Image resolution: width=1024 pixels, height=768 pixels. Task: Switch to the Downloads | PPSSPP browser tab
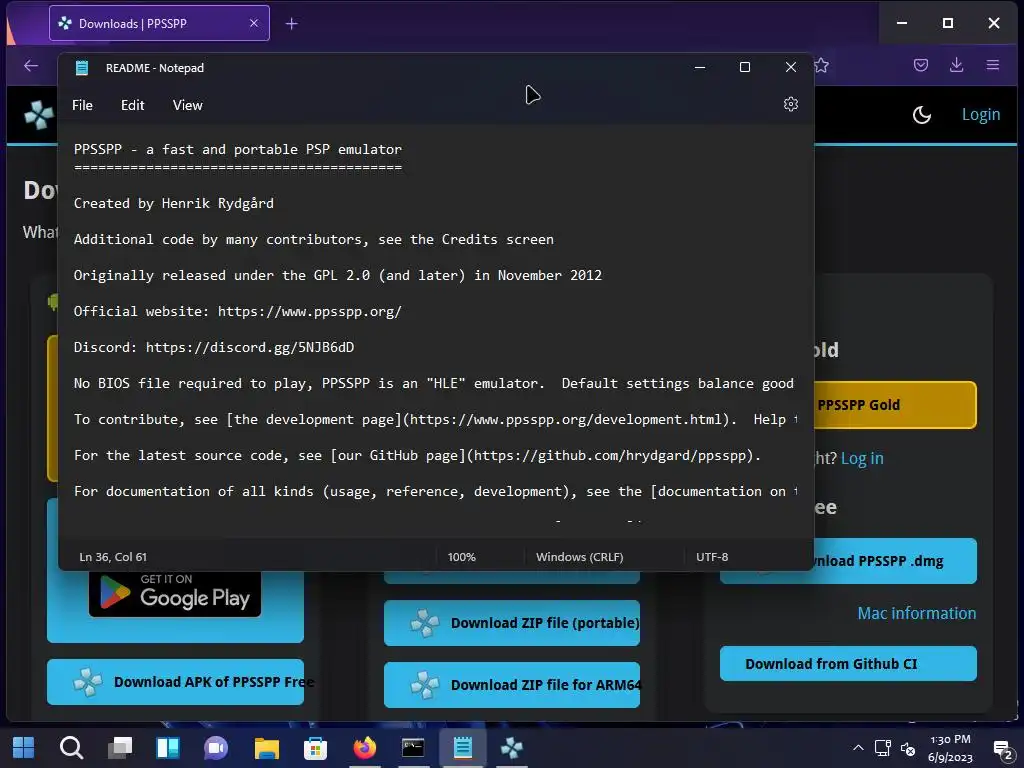(159, 24)
